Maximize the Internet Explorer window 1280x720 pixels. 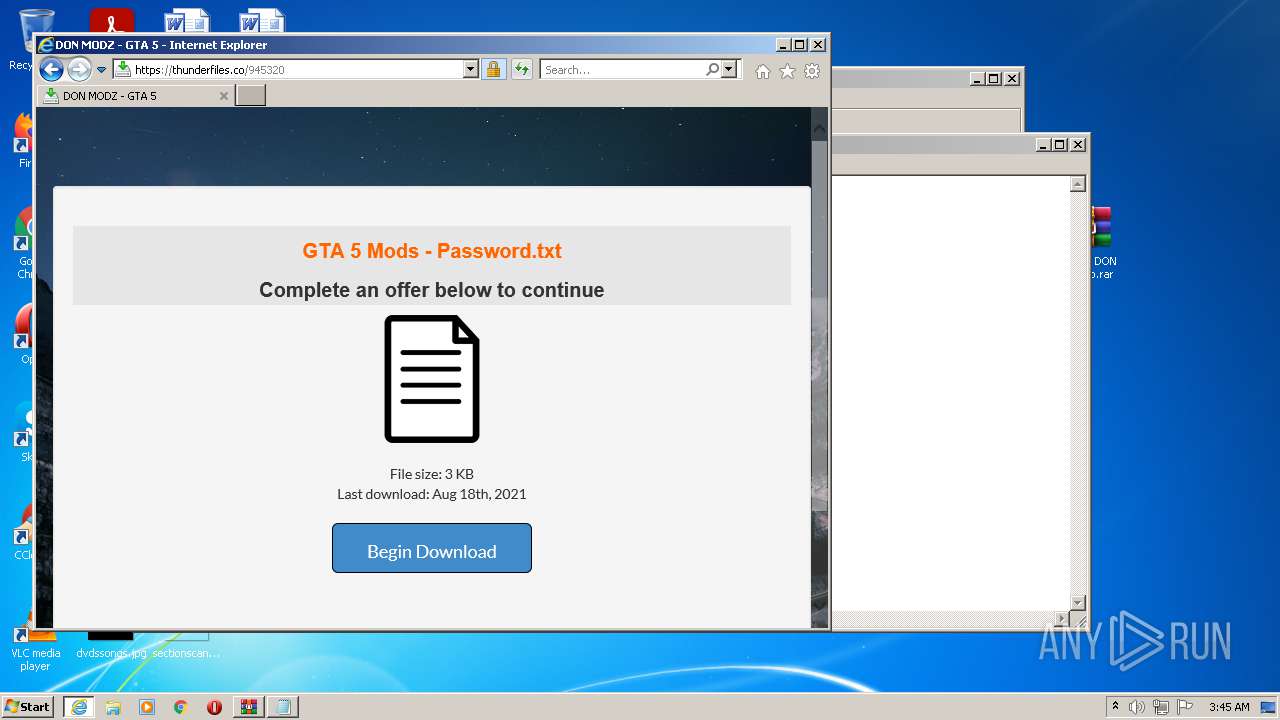pos(799,44)
